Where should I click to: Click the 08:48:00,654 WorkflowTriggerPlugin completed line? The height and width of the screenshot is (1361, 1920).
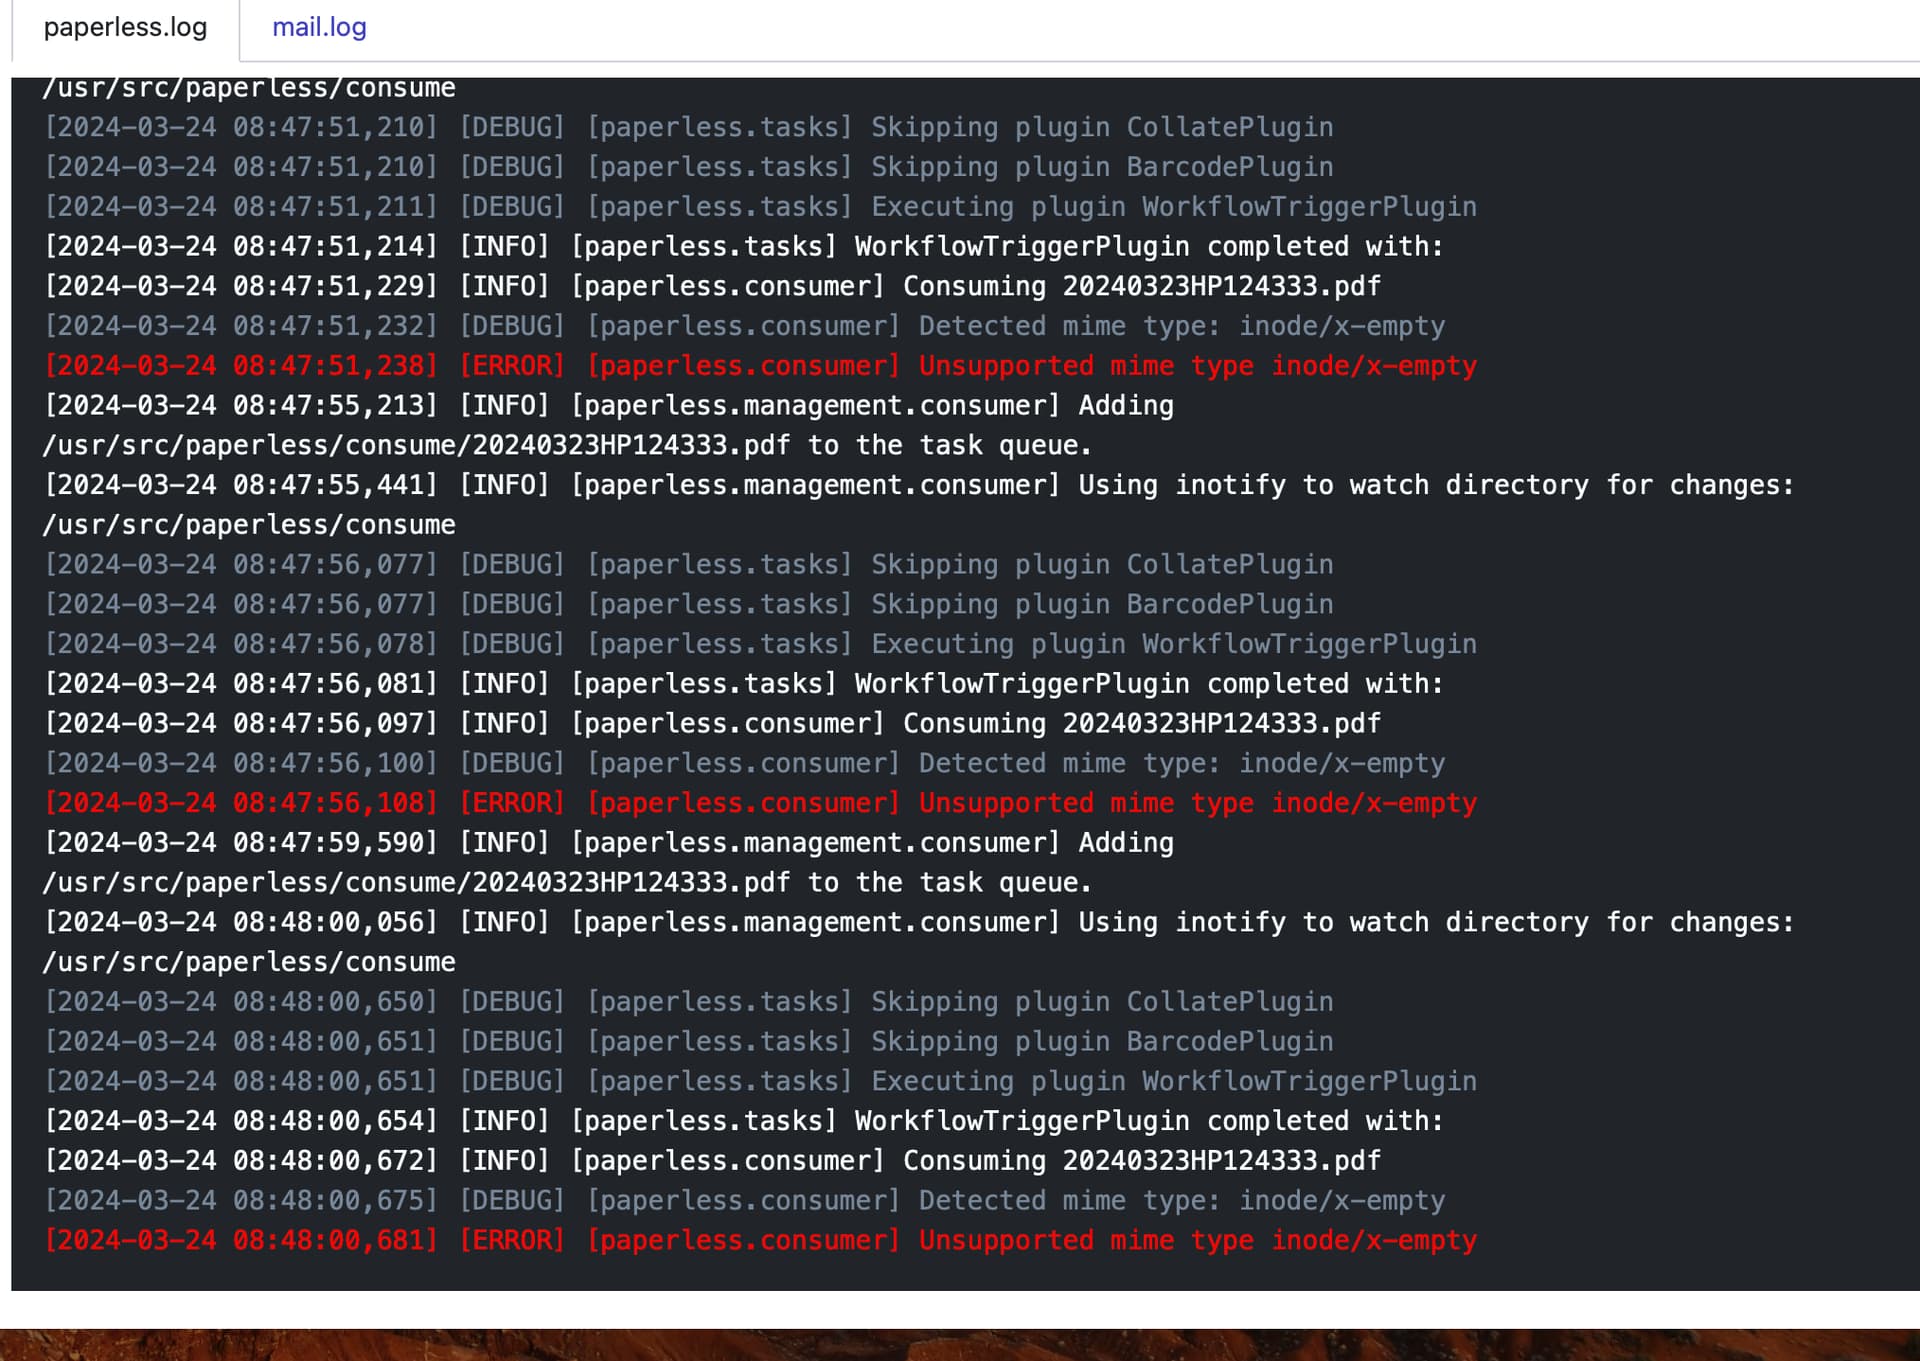(744, 1120)
